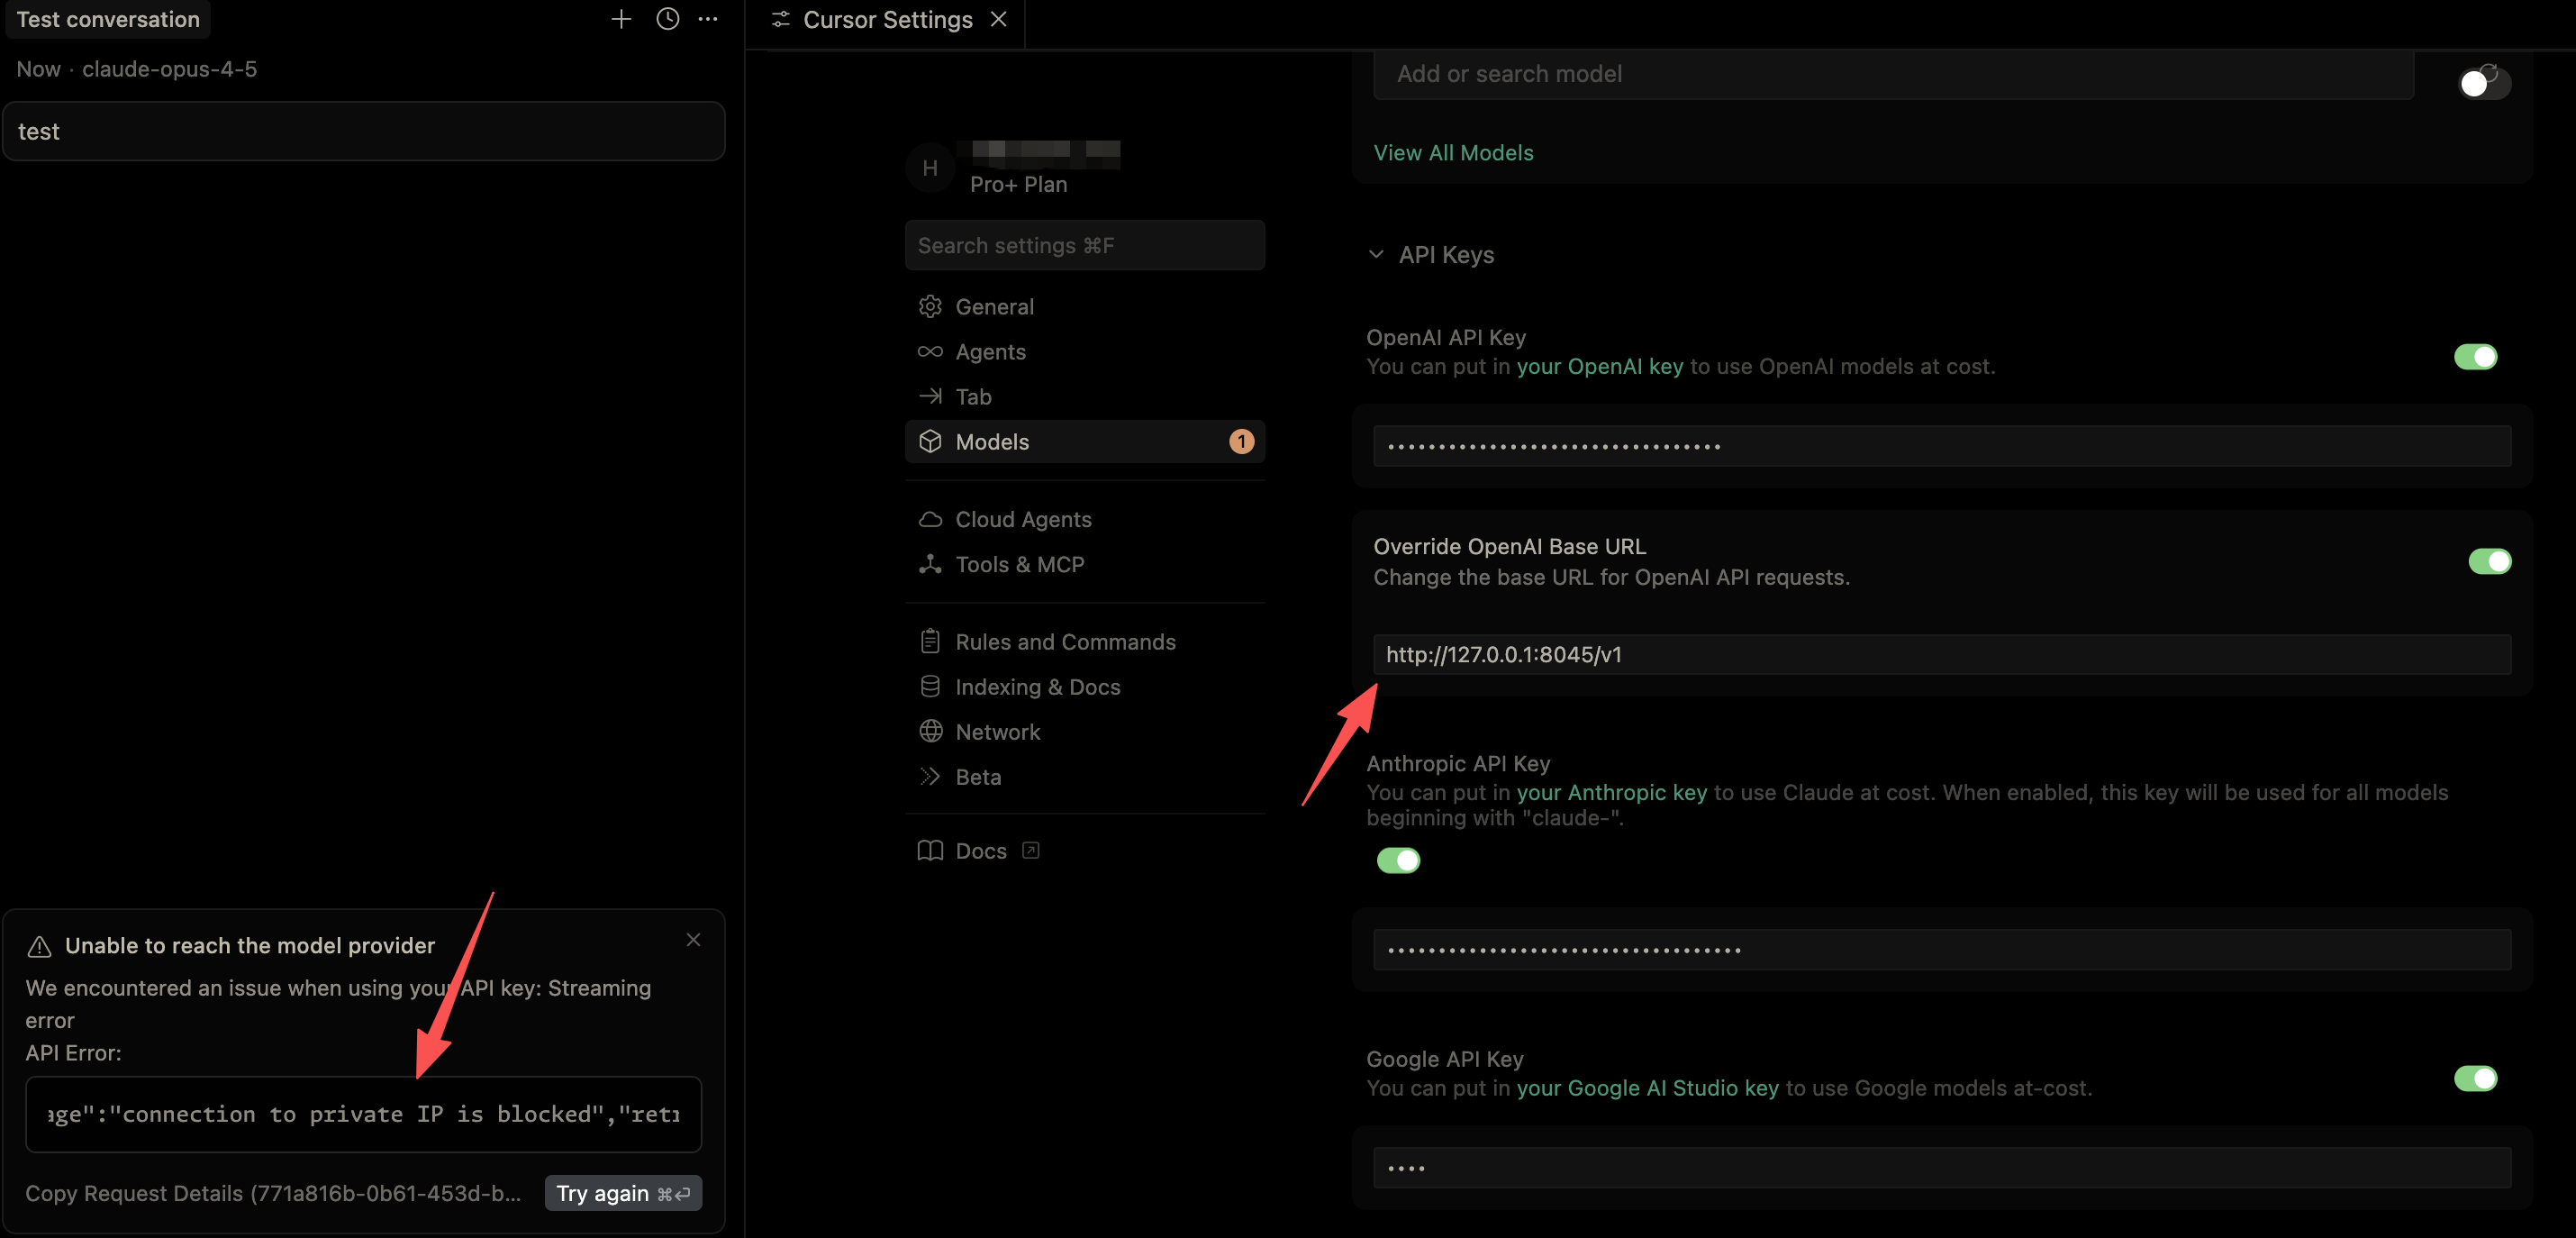Open chat history clock icon
The height and width of the screenshot is (1238, 2576).
[667, 19]
